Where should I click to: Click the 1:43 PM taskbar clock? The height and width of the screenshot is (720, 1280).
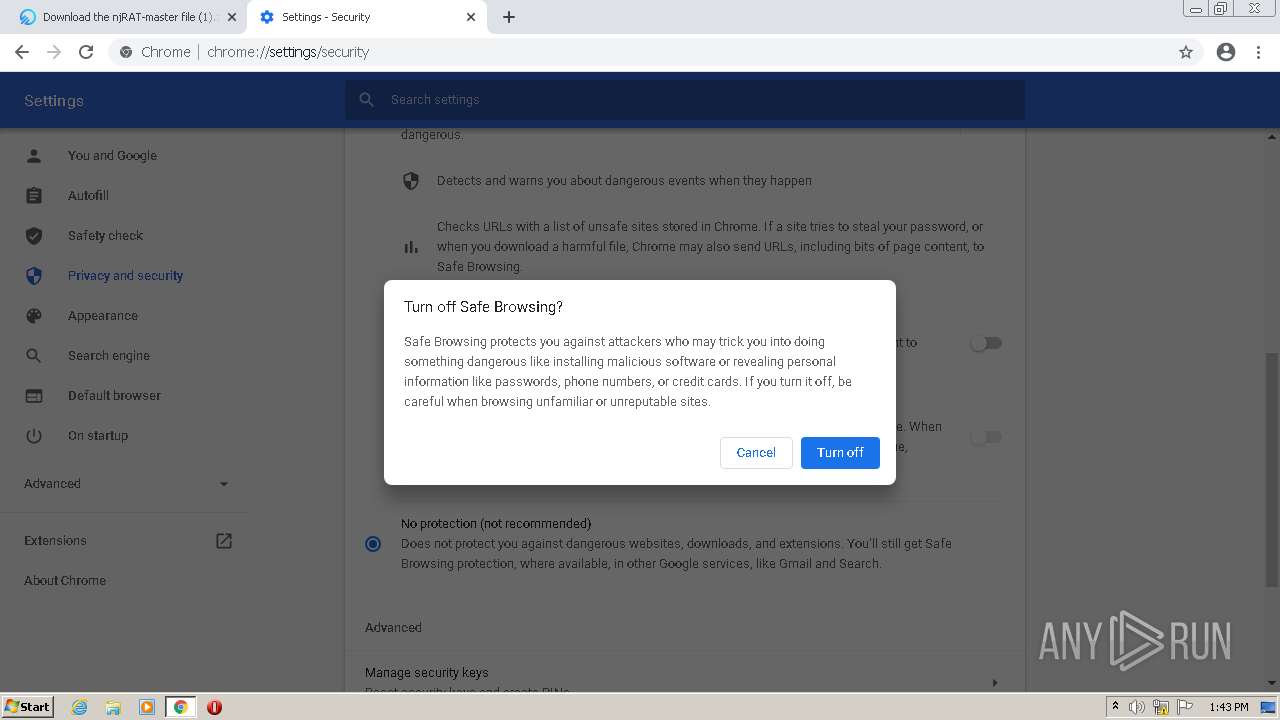(1229, 707)
